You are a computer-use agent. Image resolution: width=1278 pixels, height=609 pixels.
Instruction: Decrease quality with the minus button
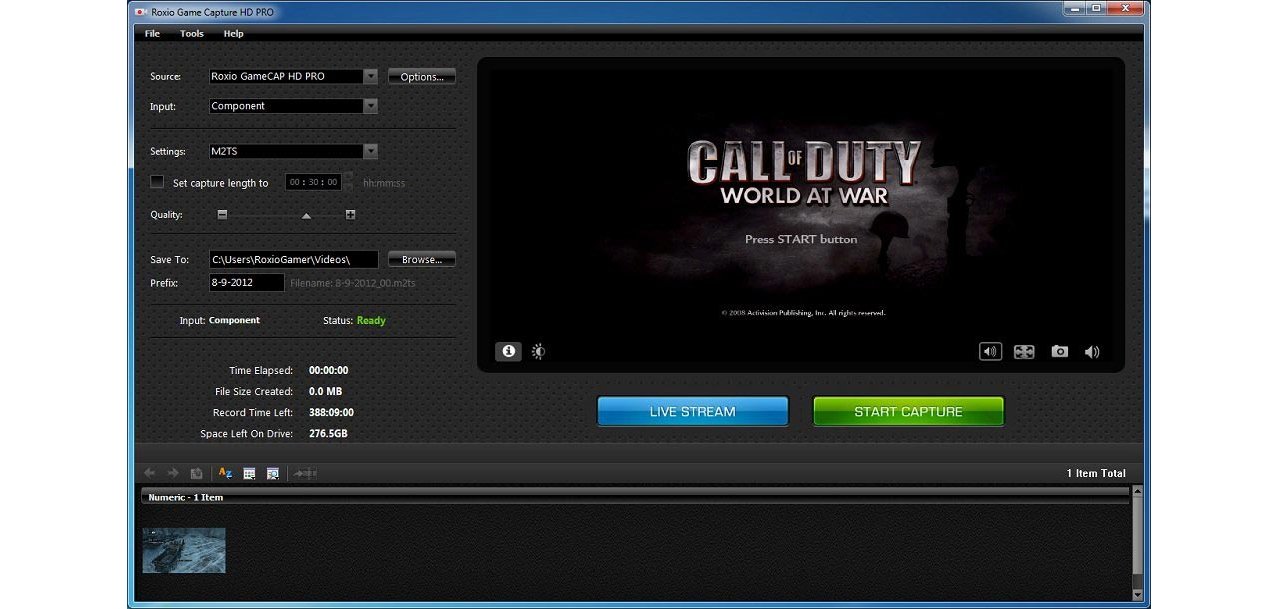coord(222,215)
